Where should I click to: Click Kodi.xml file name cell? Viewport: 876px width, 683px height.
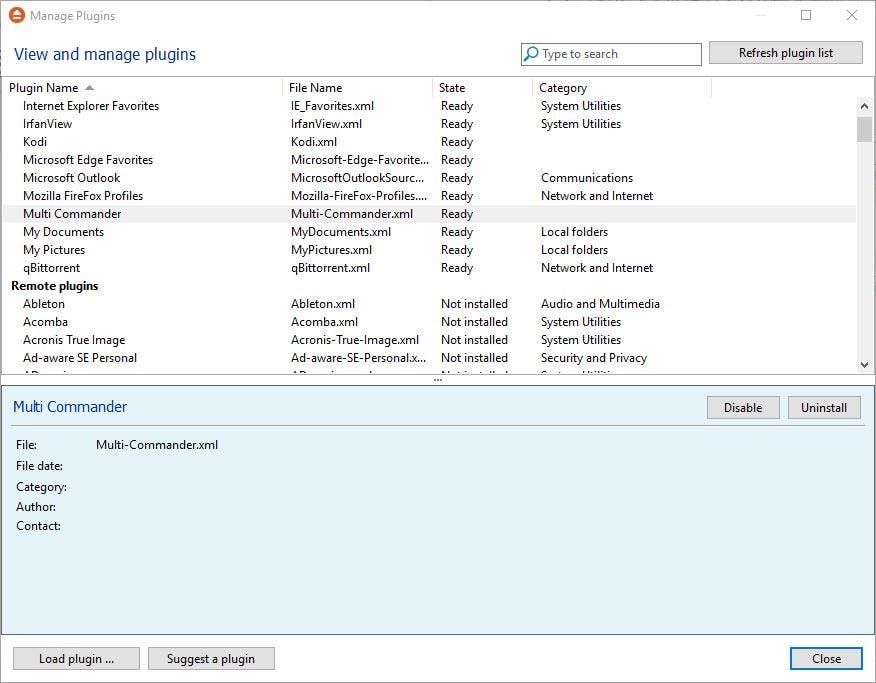coord(314,142)
